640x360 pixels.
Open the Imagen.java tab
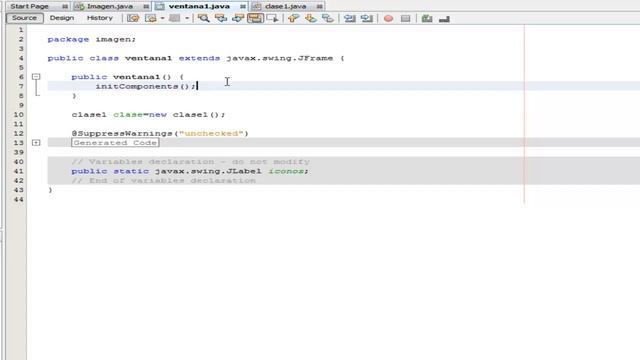tap(110, 6)
